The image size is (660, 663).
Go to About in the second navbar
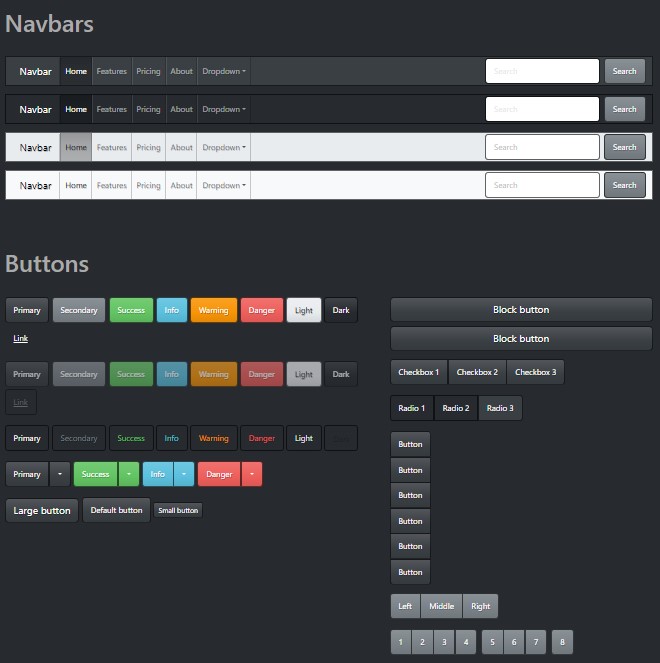click(181, 109)
